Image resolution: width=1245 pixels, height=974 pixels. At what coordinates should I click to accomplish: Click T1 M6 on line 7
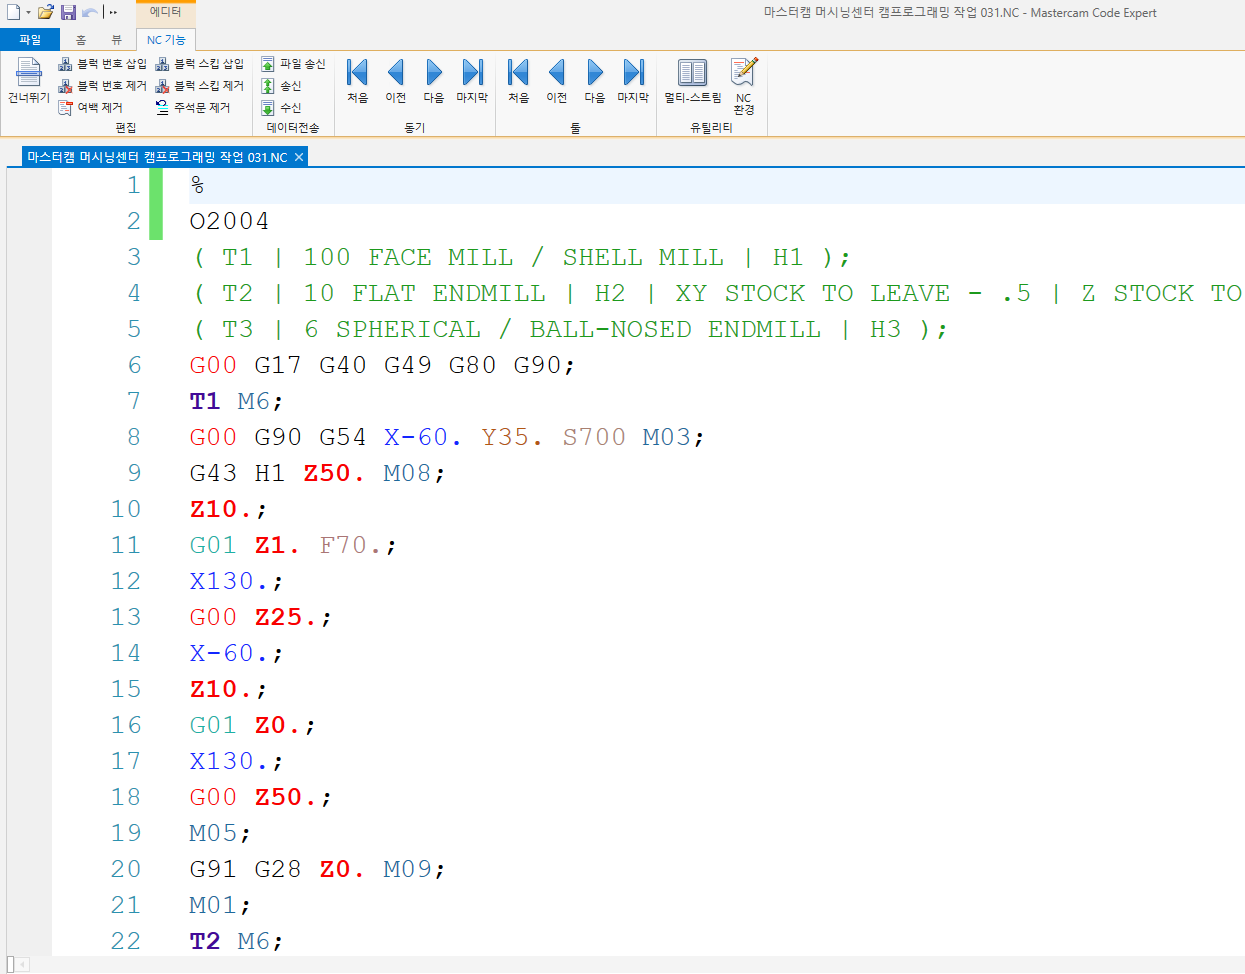[237, 401]
